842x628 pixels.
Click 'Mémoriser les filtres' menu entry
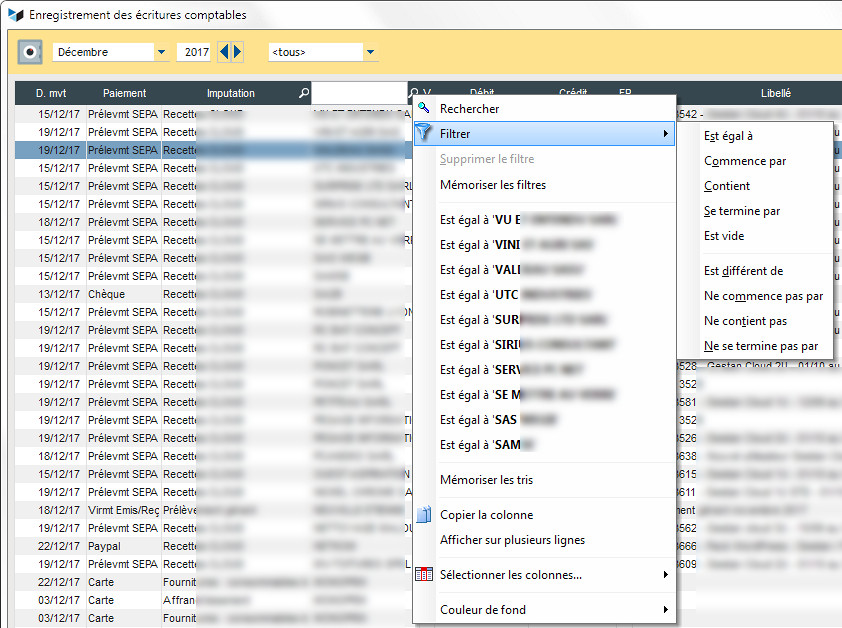click(493, 185)
